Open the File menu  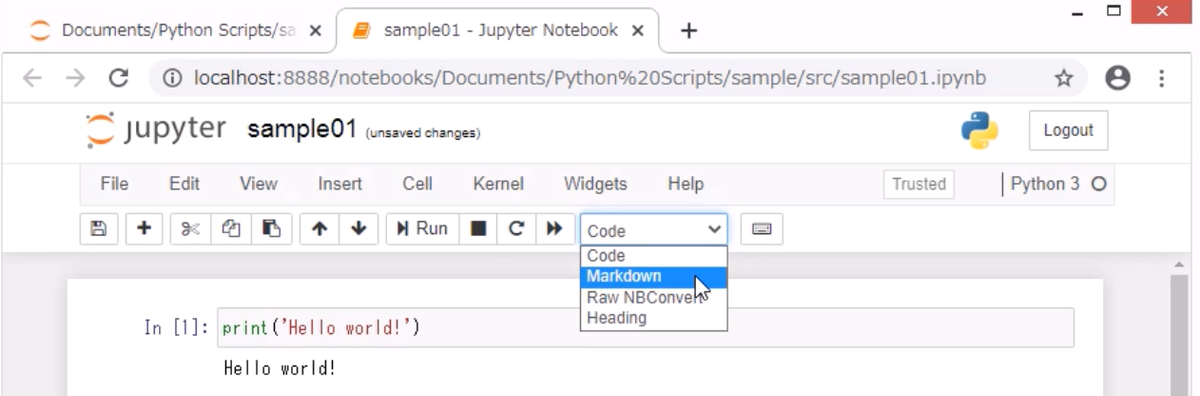(115, 184)
